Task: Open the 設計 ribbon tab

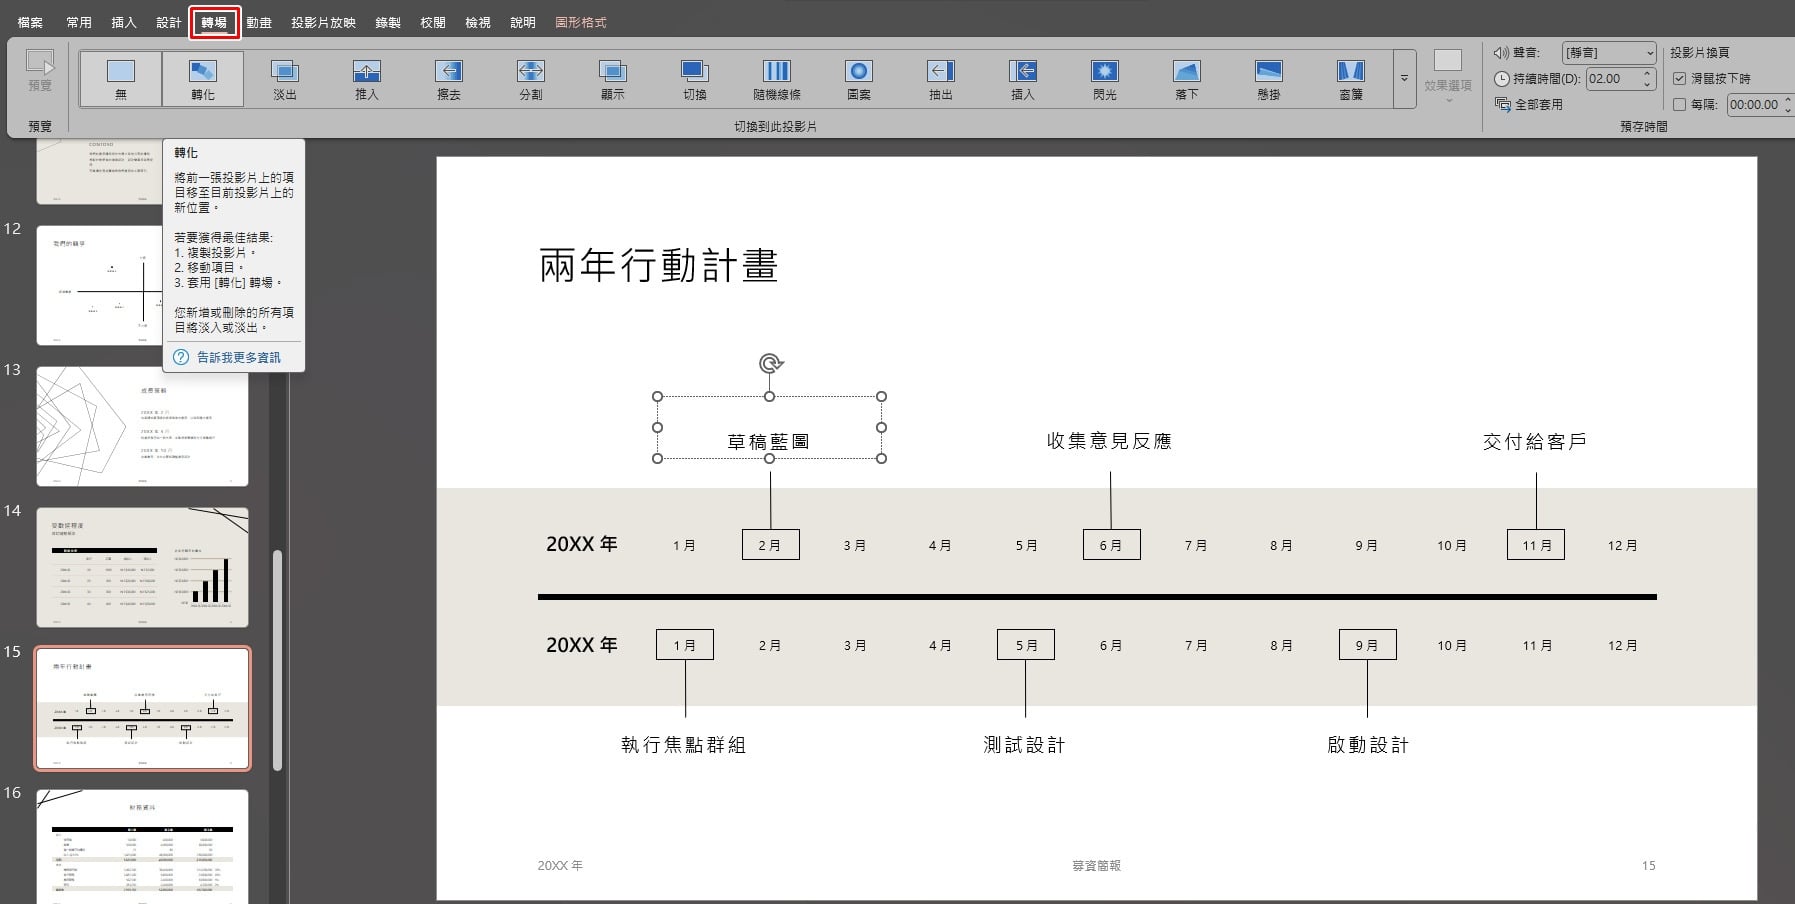Action: click(169, 22)
